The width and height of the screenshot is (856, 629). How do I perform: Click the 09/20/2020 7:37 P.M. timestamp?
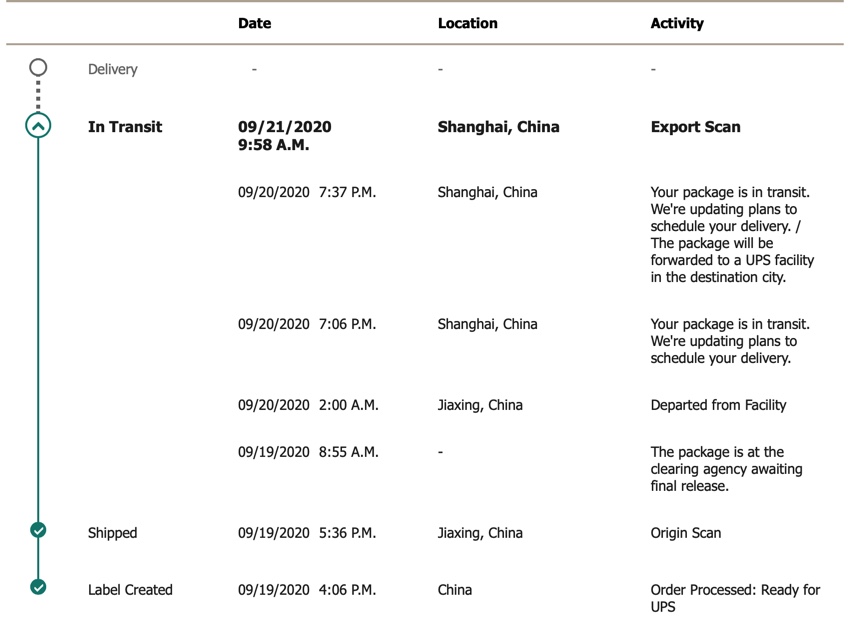point(307,192)
